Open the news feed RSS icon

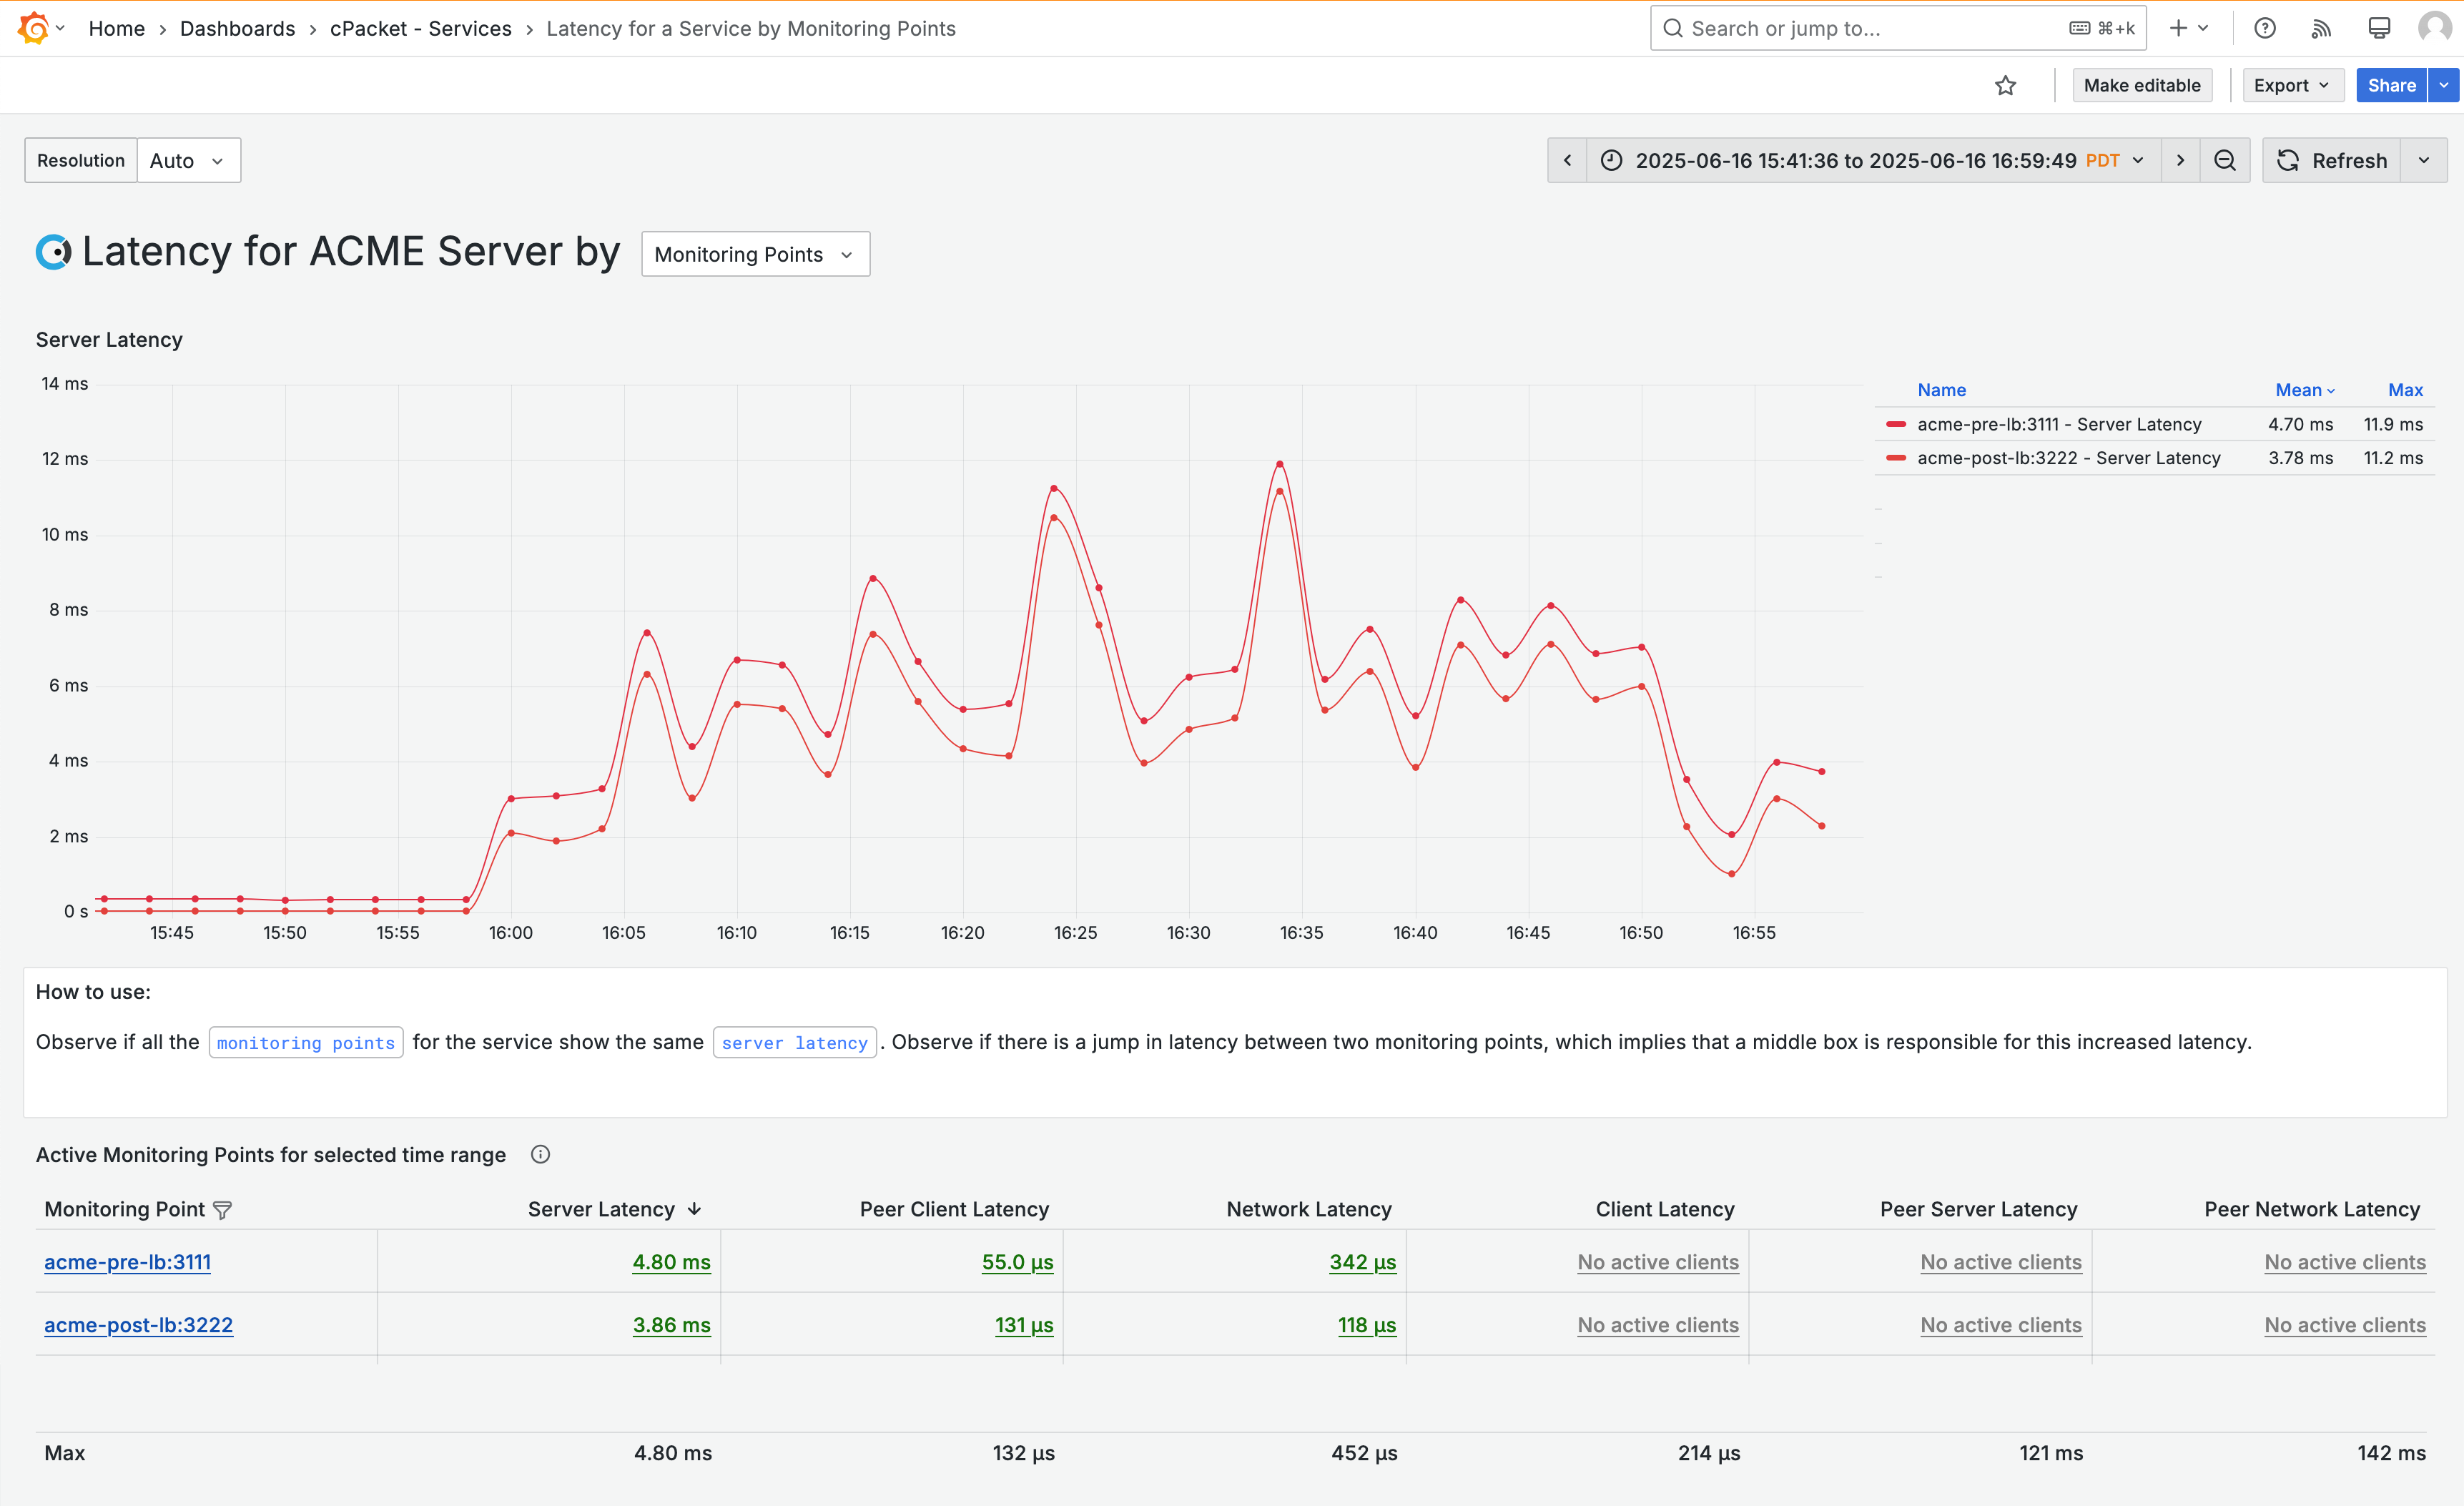(2321, 28)
